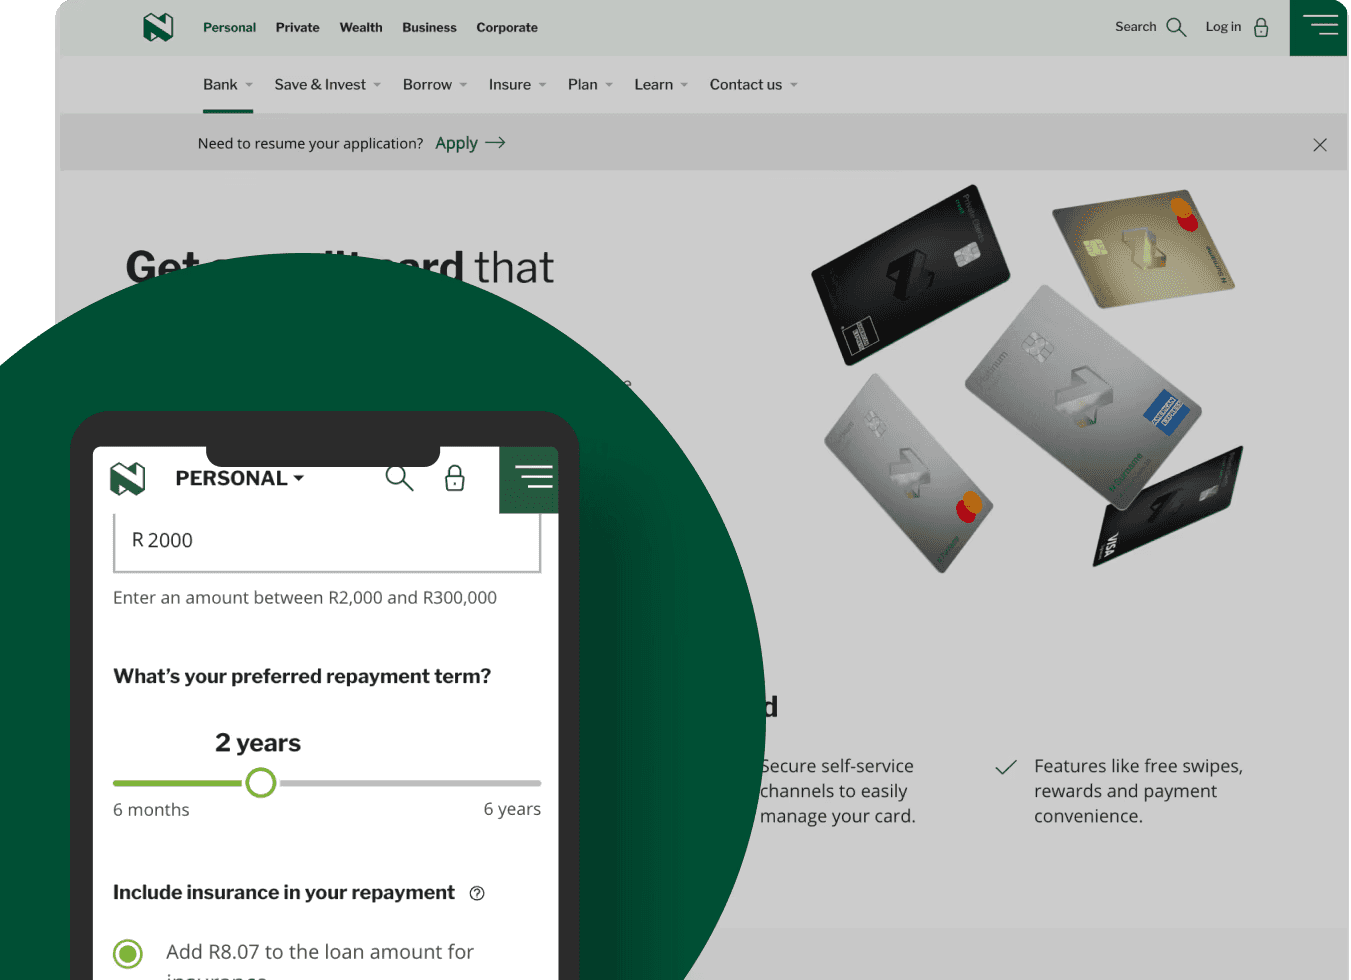This screenshot has width=1351, height=980.
Task: Open the phone green hamburger menu
Action: (529, 478)
